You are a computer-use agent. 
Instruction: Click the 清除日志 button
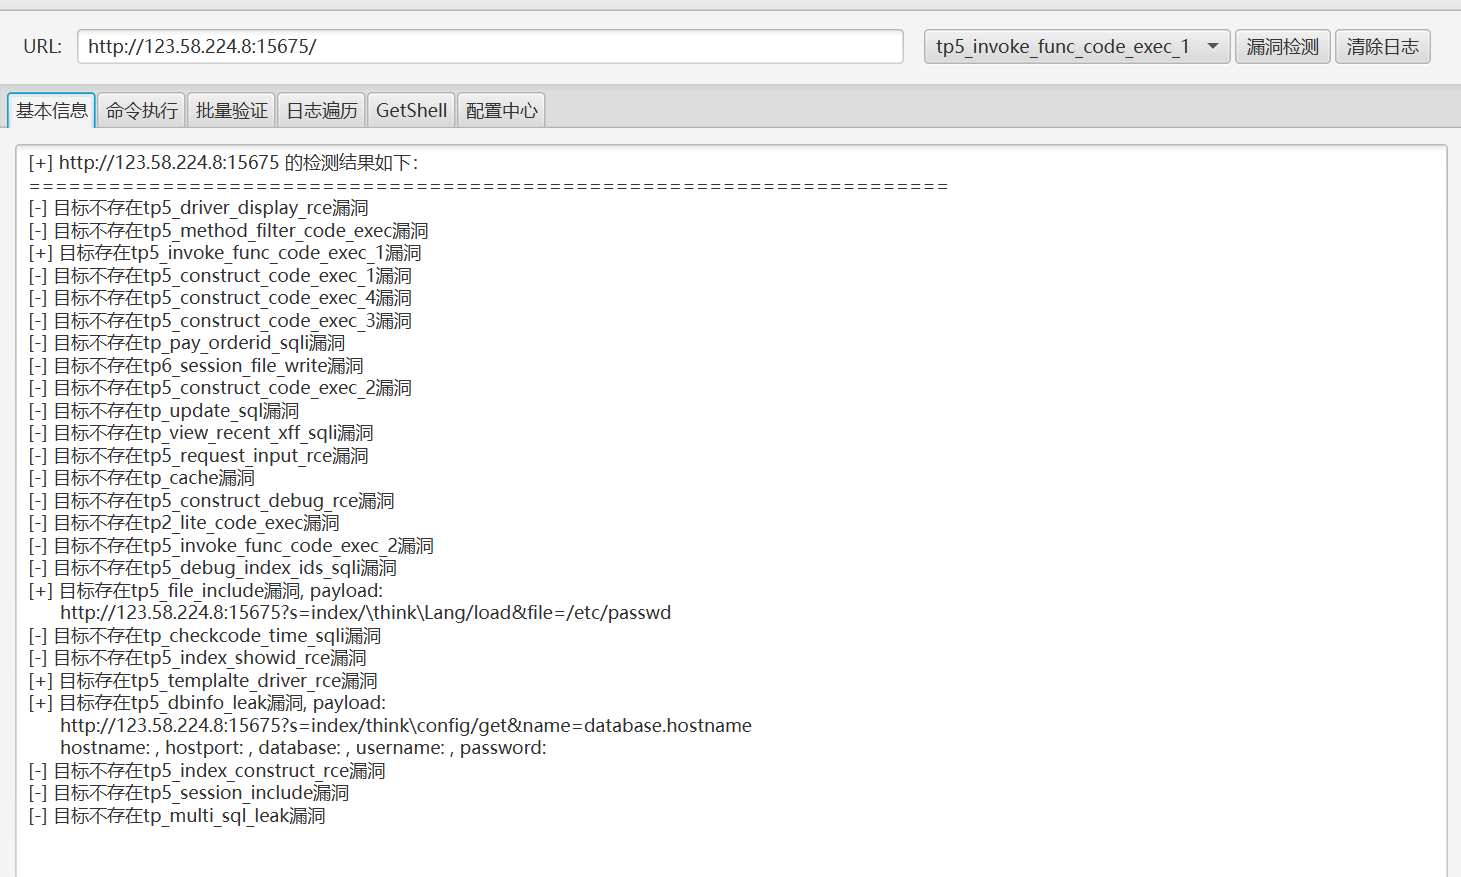point(1383,47)
